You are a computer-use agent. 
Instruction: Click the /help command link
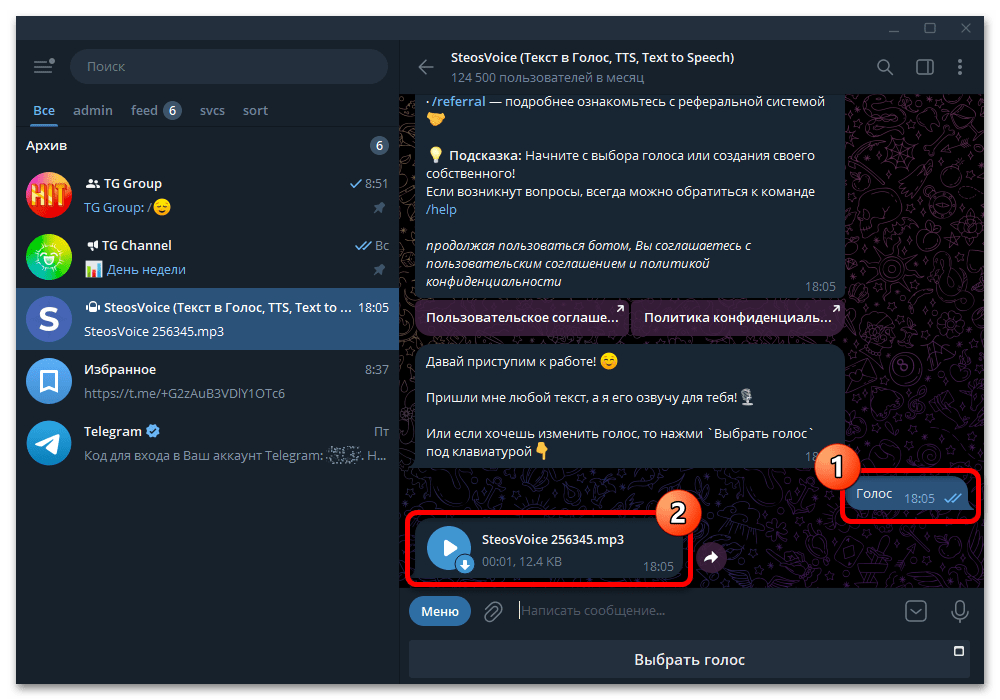click(441, 209)
